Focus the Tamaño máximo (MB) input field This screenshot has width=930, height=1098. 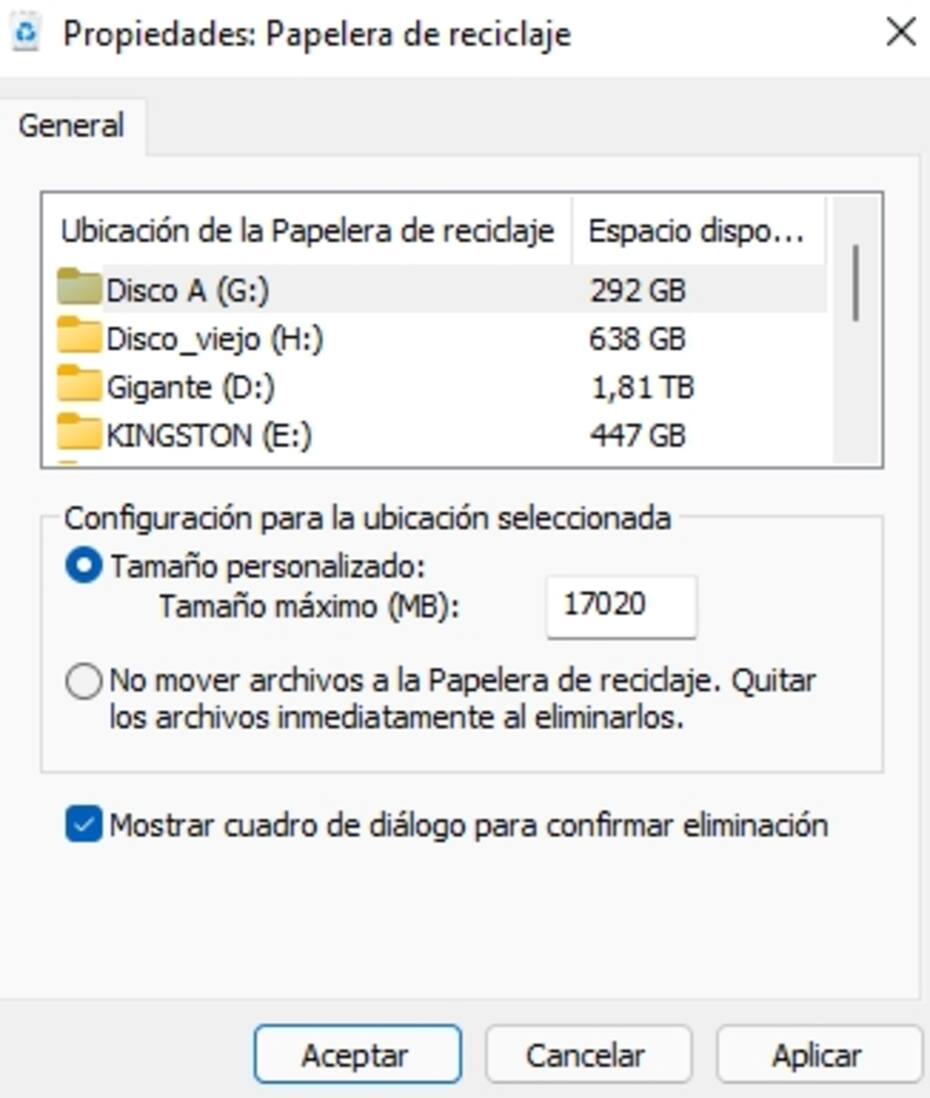point(621,606)
